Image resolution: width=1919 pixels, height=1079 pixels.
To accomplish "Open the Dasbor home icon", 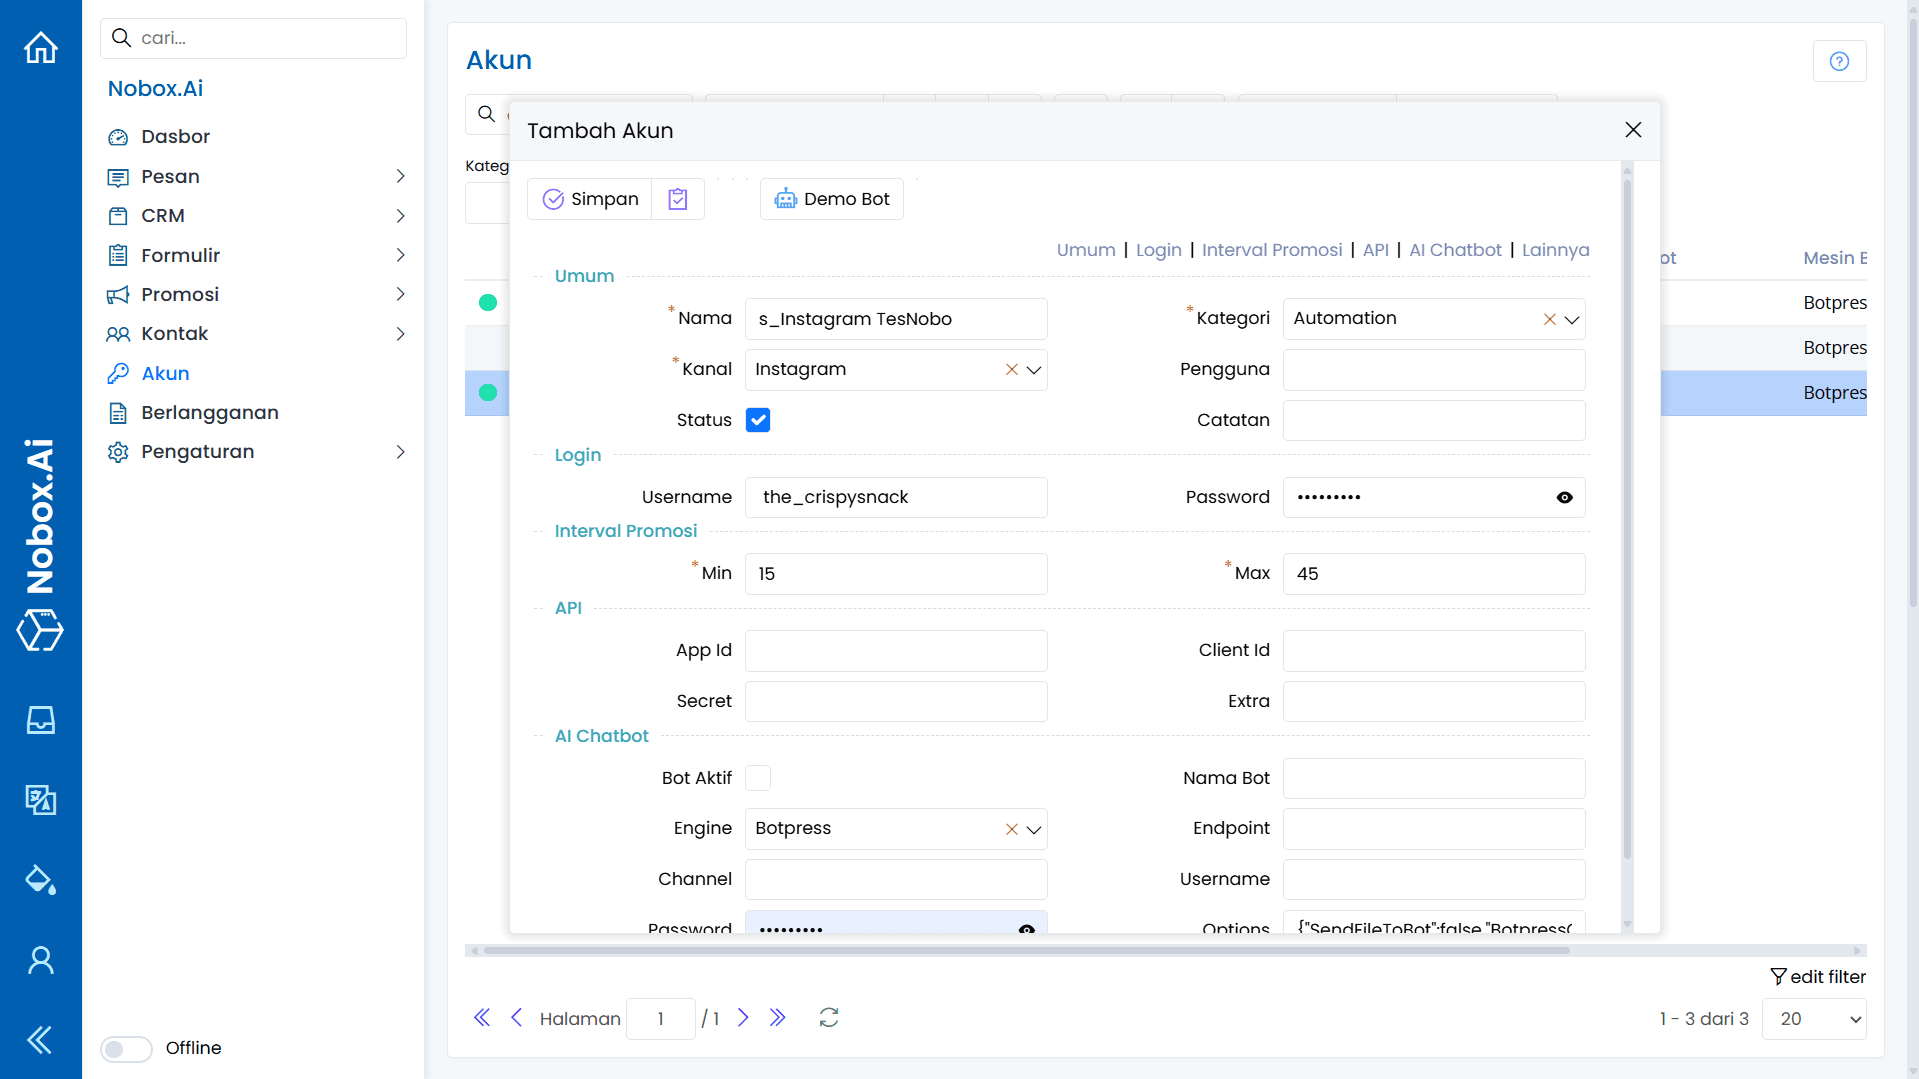I will [x=41, y=47].
